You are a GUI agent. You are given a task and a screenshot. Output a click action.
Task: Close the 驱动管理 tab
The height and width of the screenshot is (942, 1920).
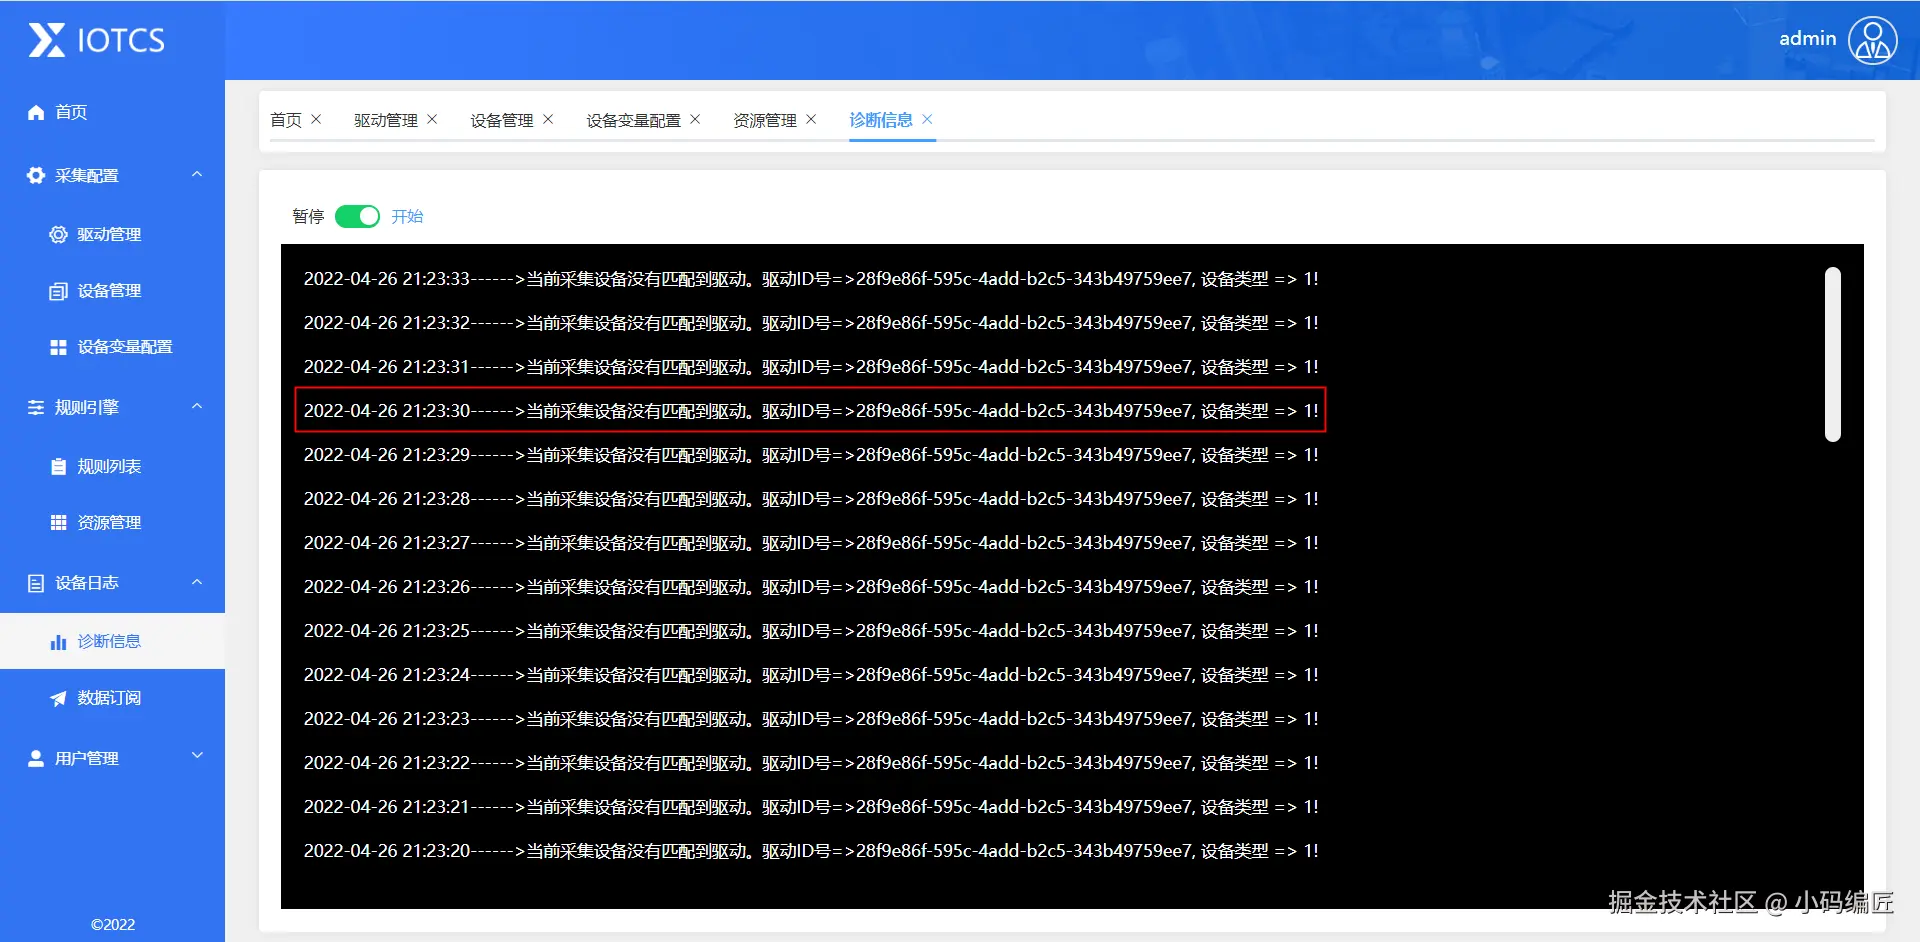click(x=432, y=119)
